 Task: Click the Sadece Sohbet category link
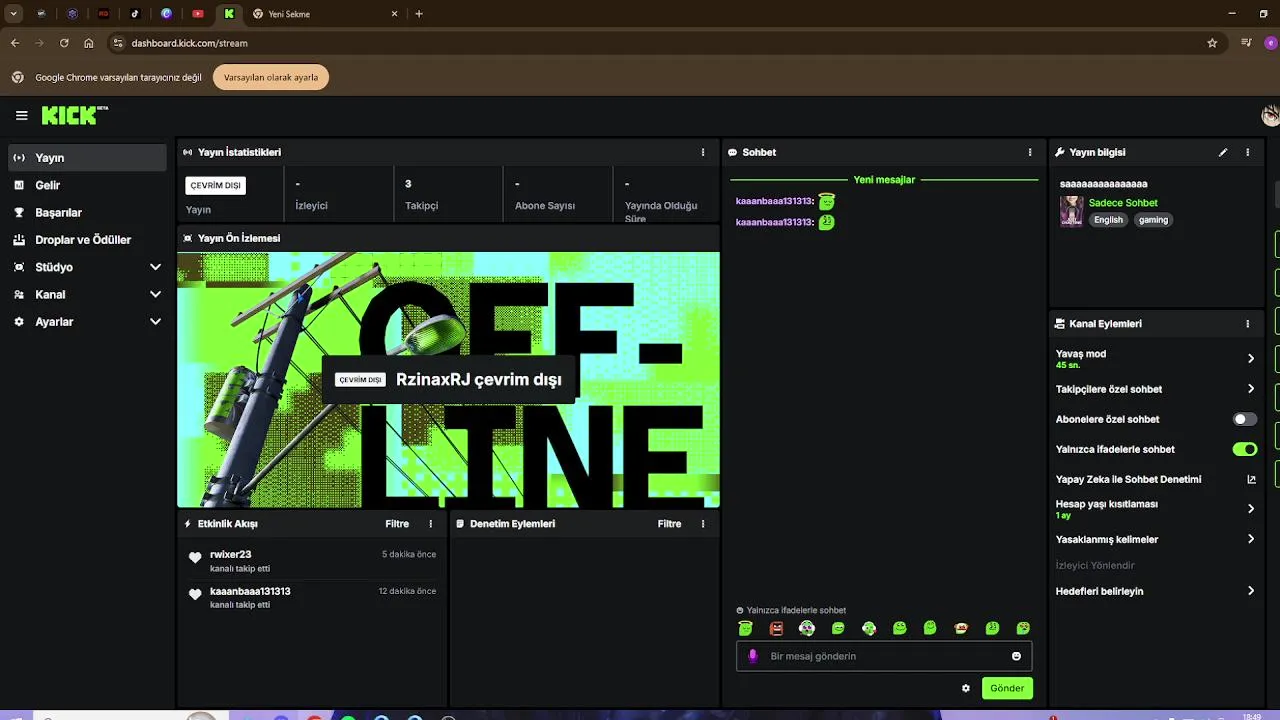tap(1123, 203)
